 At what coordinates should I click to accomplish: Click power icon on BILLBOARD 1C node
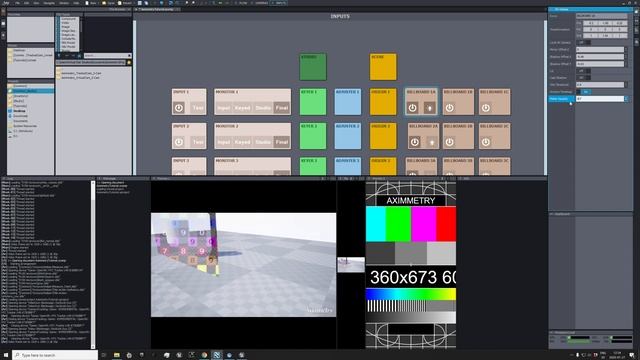pos(486,108)
